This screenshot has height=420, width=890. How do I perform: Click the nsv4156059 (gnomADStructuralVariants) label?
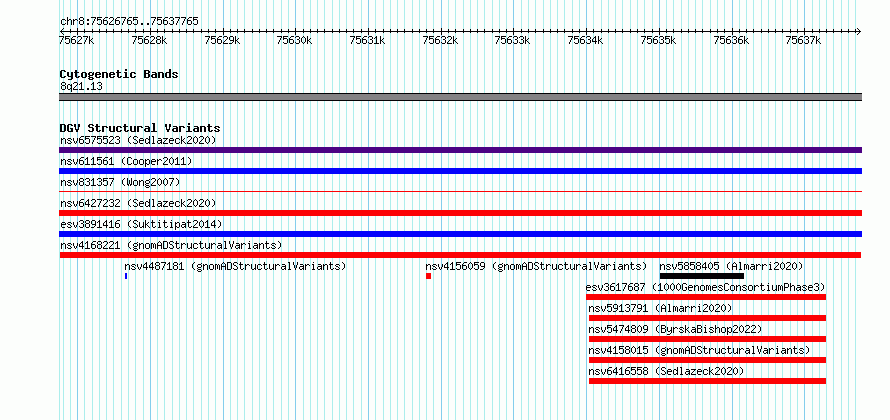point(536,266)
